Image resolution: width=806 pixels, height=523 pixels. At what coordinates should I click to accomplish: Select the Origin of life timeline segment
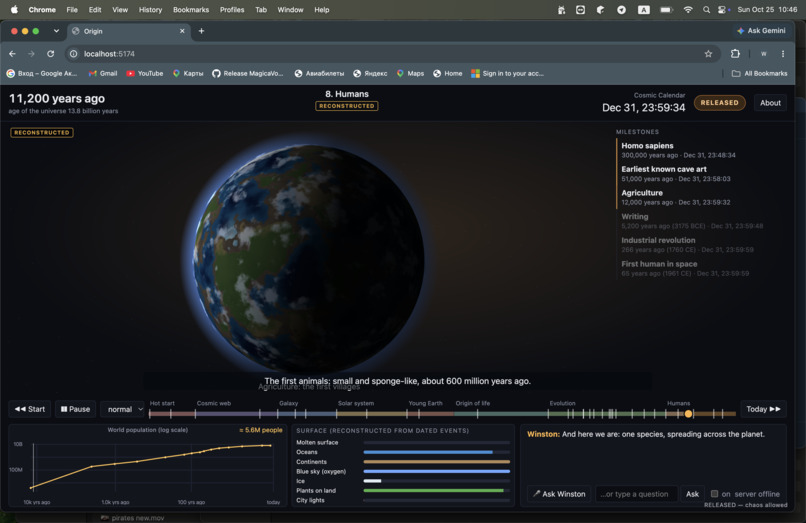(501, 413)
